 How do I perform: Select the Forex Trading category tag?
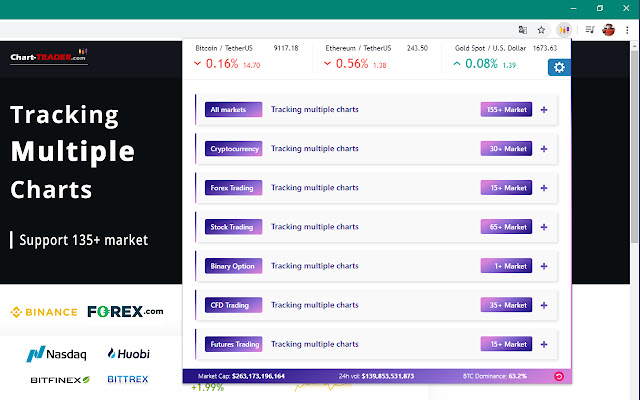pyautogui.click(x=233, y=188)
